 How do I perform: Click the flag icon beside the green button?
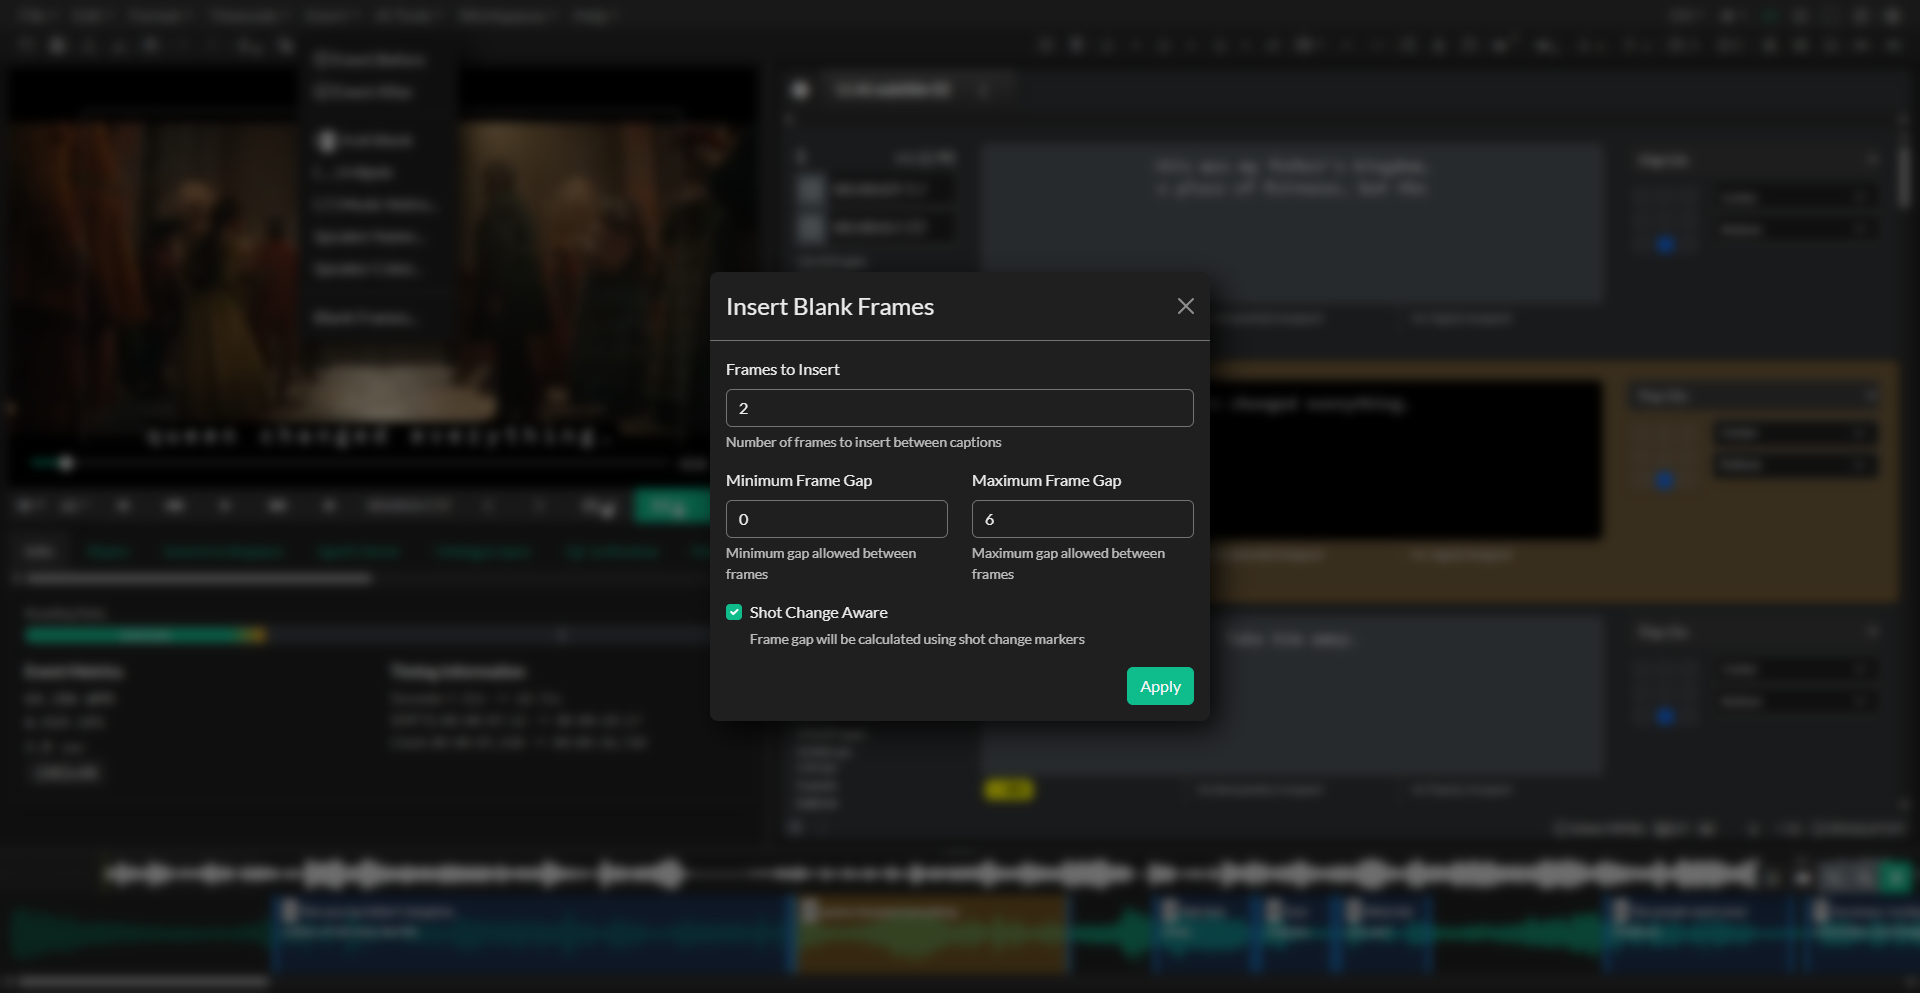(600, 506)
